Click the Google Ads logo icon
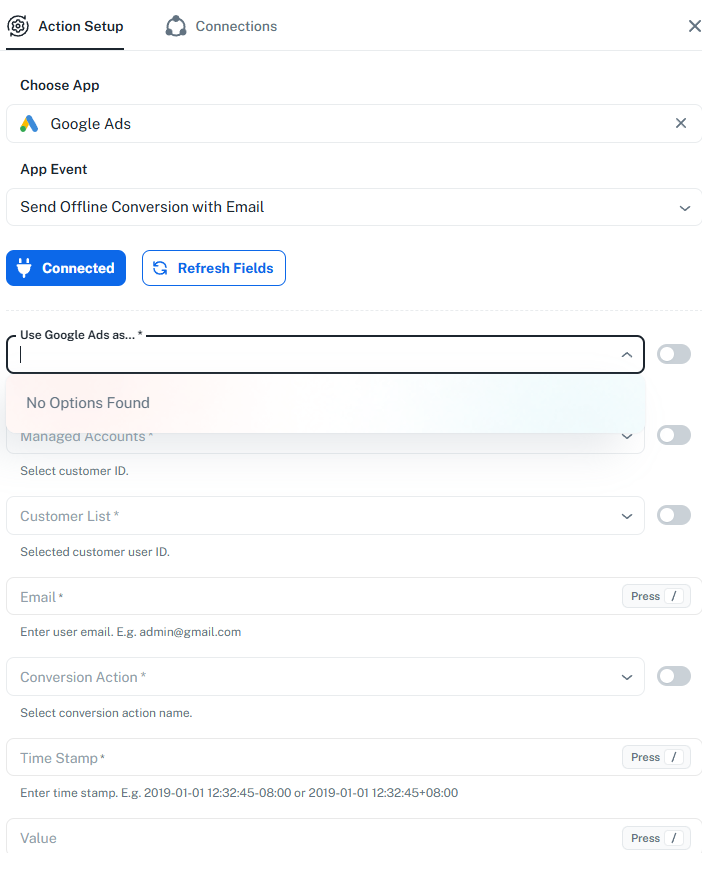Viewport: 702px width, 887px height. pos(29,124)
